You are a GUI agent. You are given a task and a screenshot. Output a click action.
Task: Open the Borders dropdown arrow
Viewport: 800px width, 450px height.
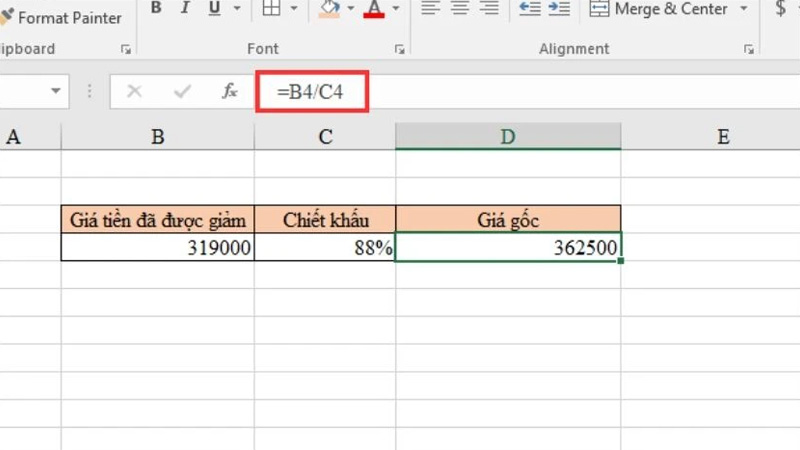click(x=294, y=8)
